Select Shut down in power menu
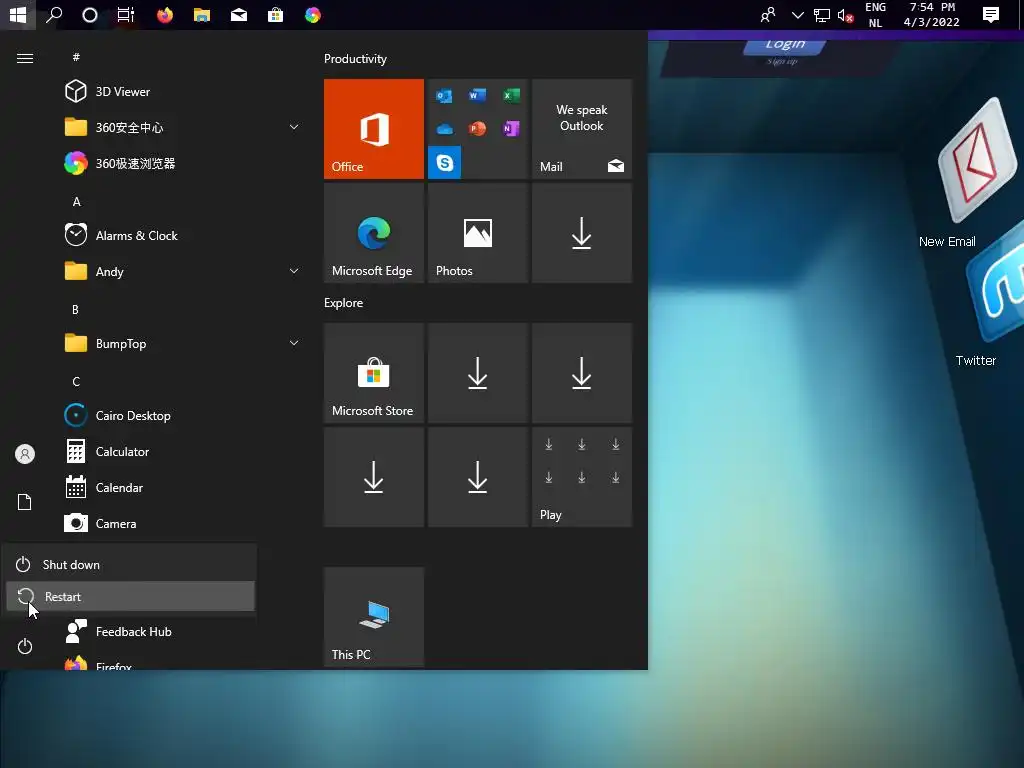This screenshot has height=768, width=1024. pyautogui.click(x=131, y=564)
